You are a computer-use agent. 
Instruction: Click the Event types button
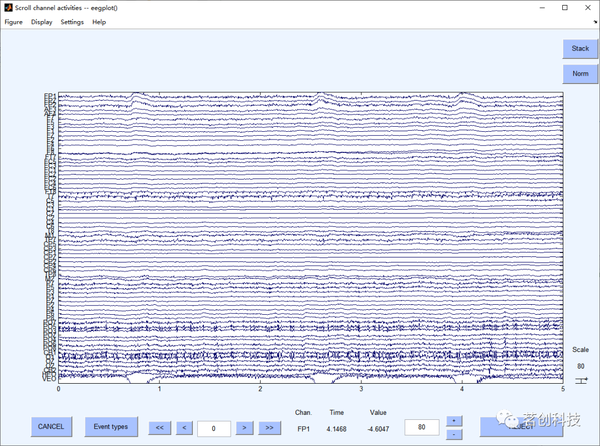click(x=111, y=427)
